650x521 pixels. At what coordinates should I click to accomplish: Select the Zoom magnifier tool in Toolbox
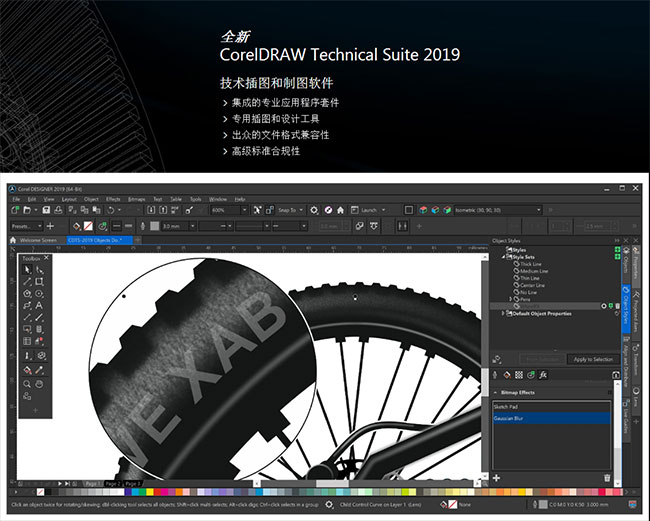pos(27,384)
